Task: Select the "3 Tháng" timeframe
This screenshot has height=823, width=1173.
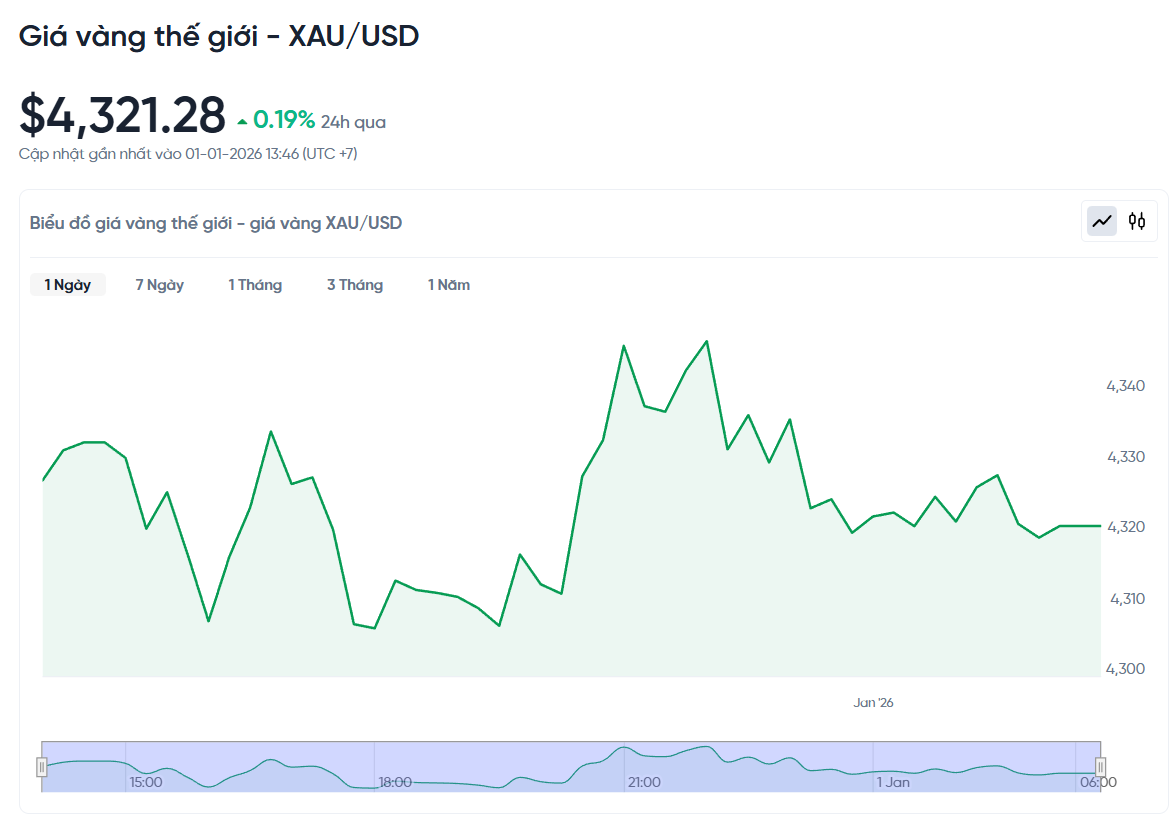Action: [x=355, y=284]
